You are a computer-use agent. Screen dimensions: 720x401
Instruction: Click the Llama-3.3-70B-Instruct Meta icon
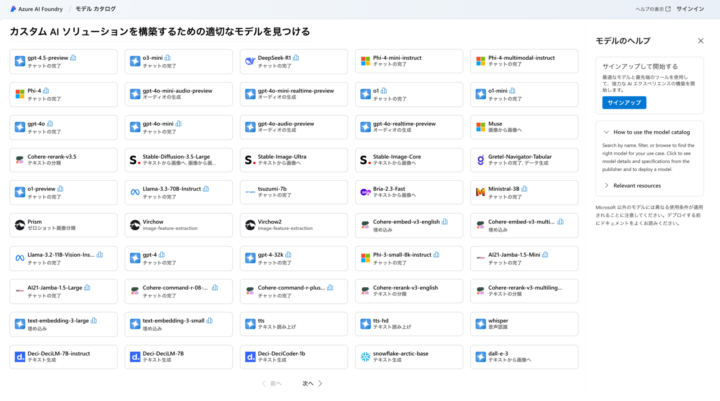pos(135,191)
